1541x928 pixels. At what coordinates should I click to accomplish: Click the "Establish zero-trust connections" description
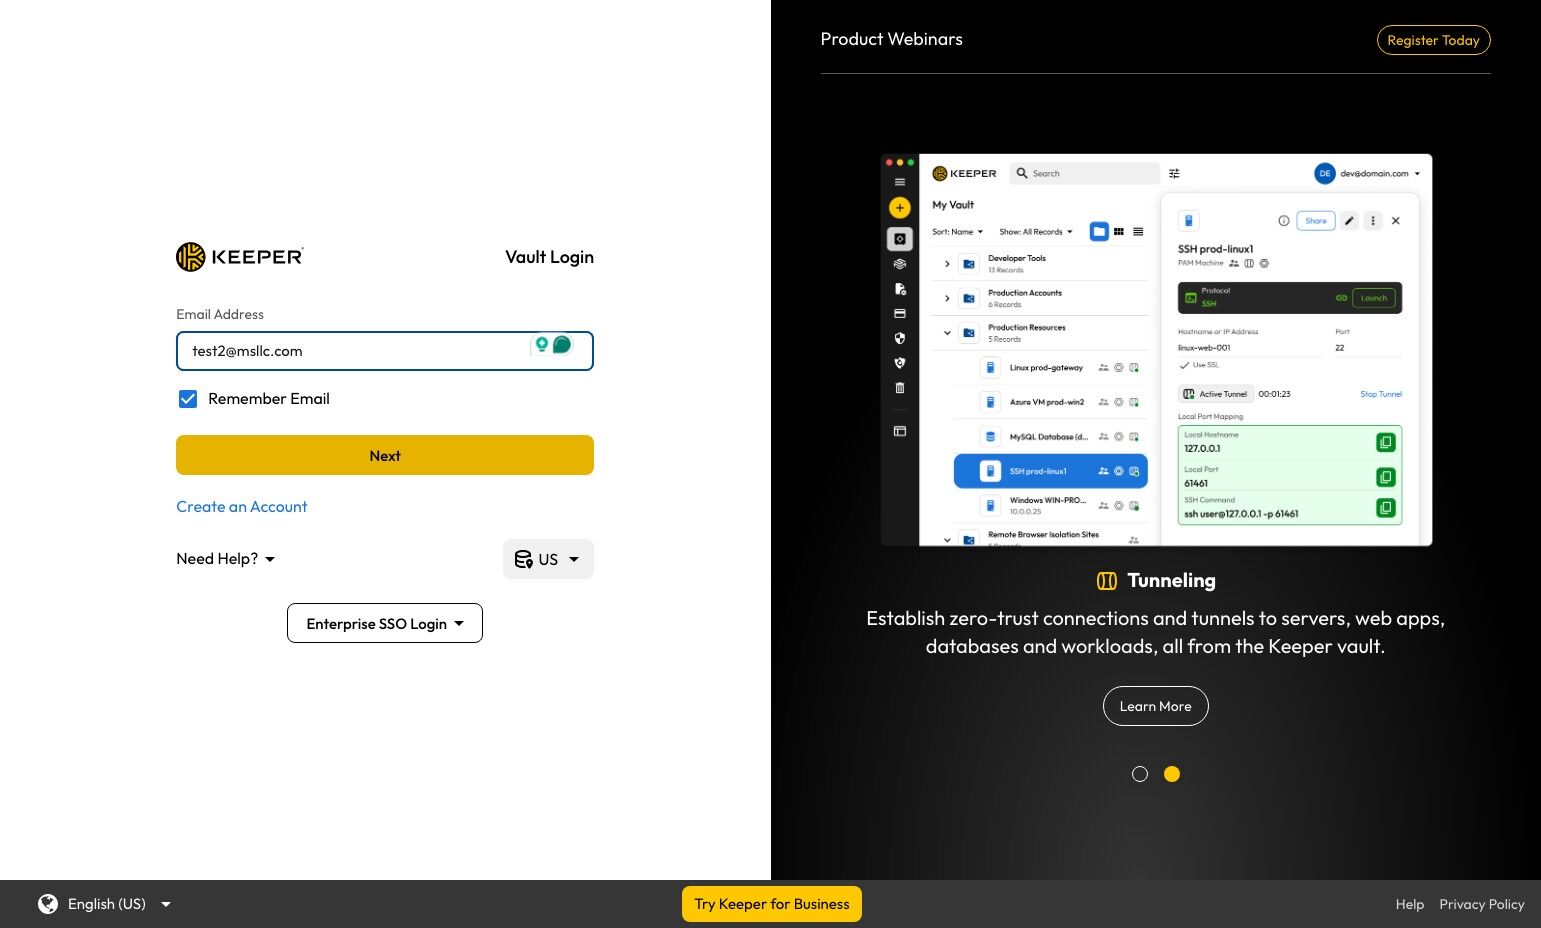[x=1155, y=632]
